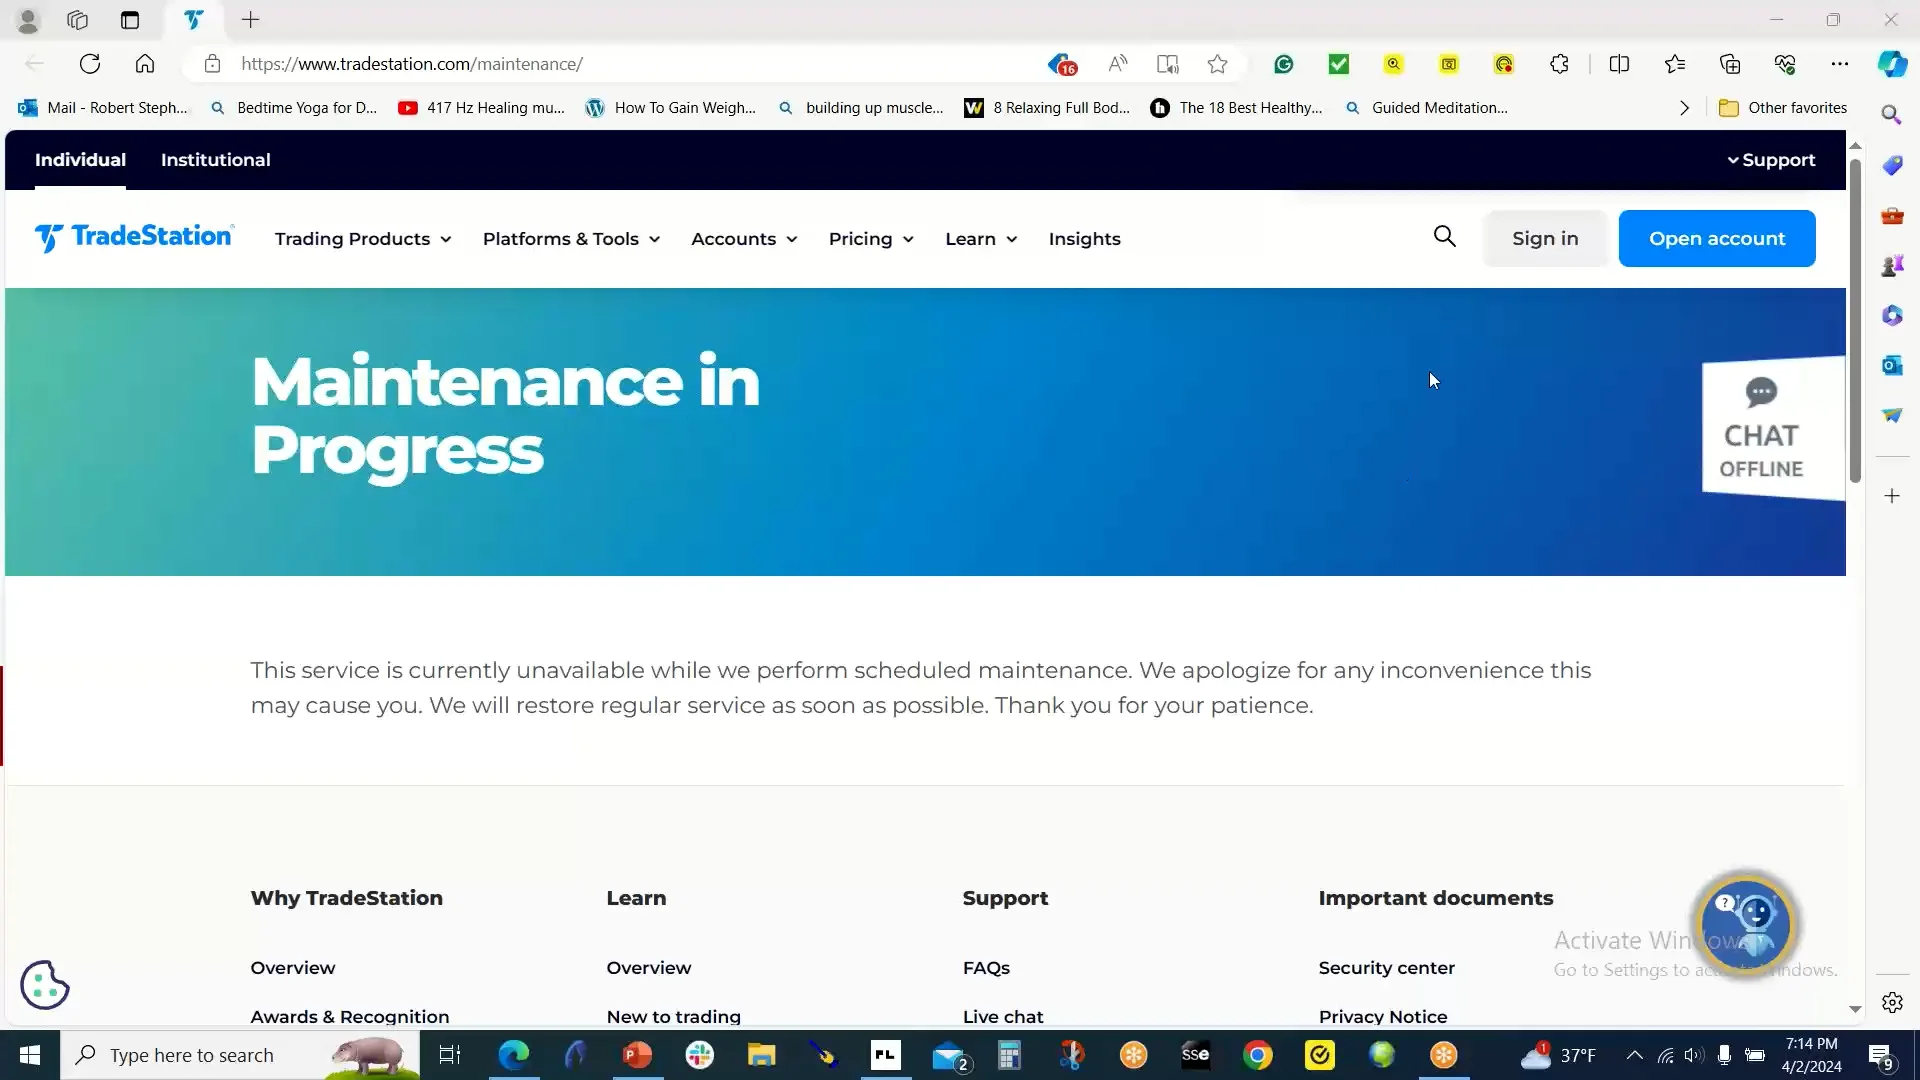Open the Grammarly extension icon
Screen dimensions: 1920x1080
pos(1283,63)
